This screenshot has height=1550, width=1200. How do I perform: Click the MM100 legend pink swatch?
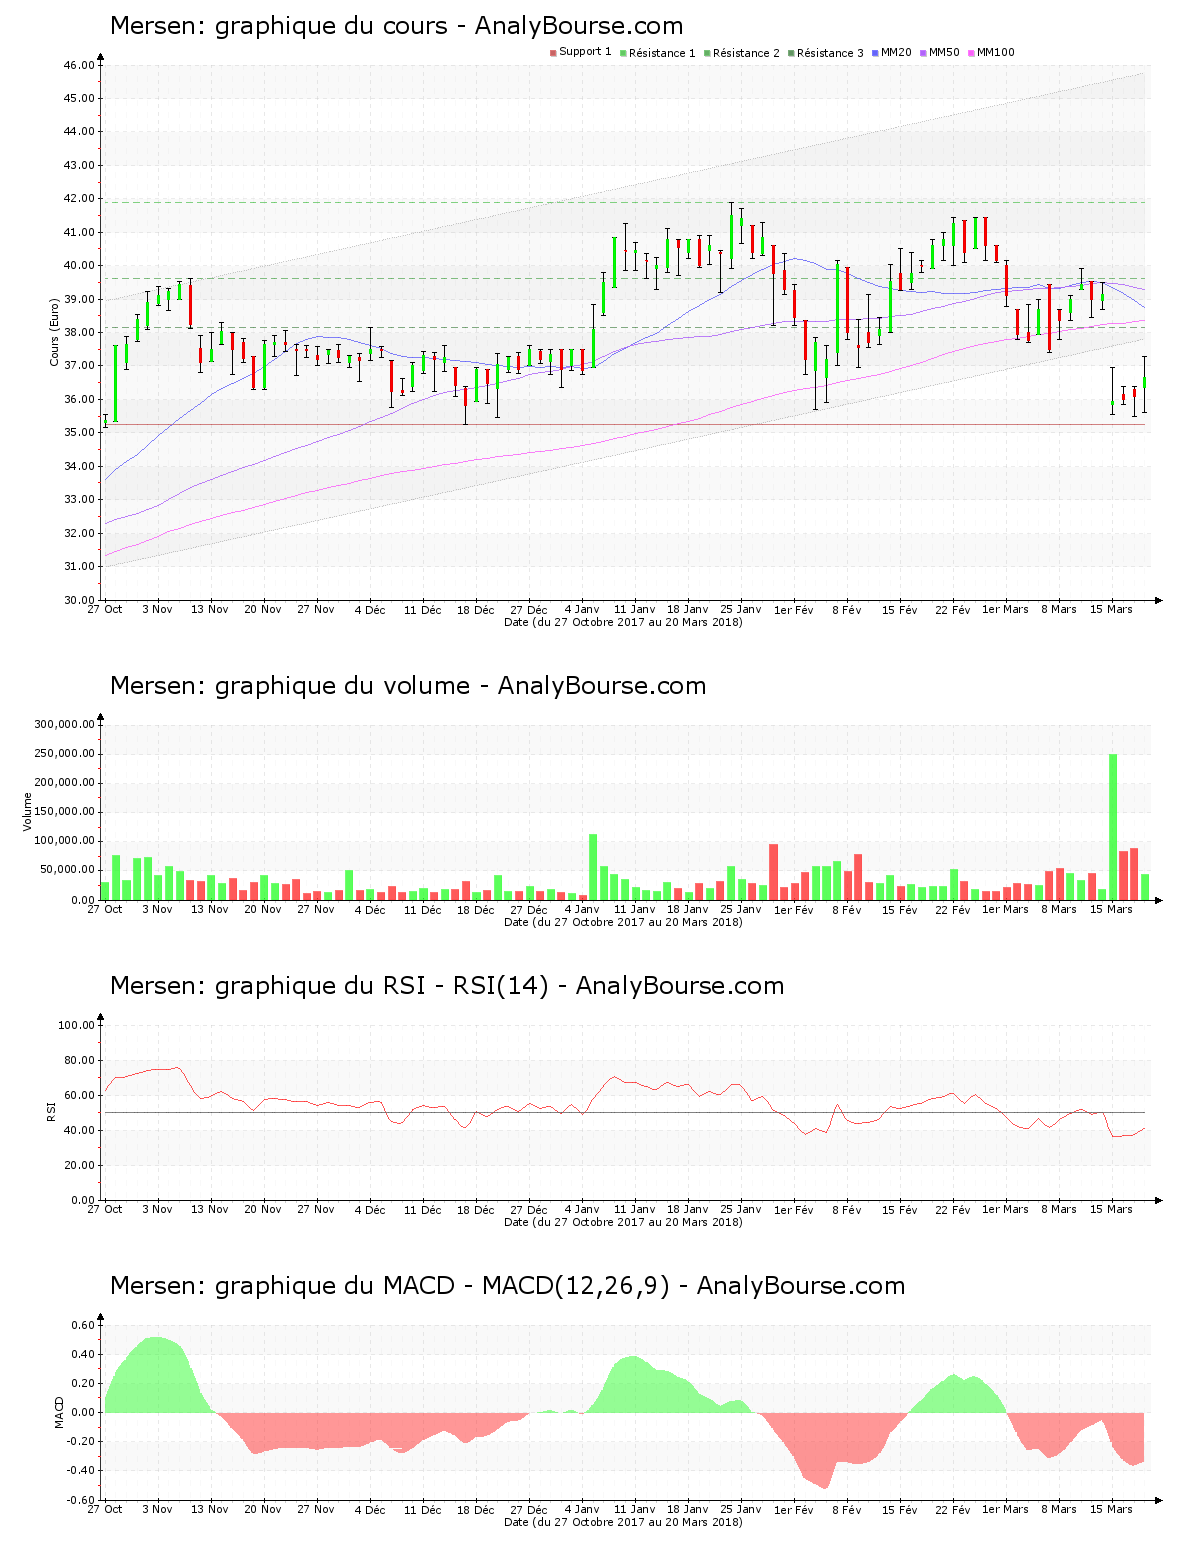click(971, 53)
